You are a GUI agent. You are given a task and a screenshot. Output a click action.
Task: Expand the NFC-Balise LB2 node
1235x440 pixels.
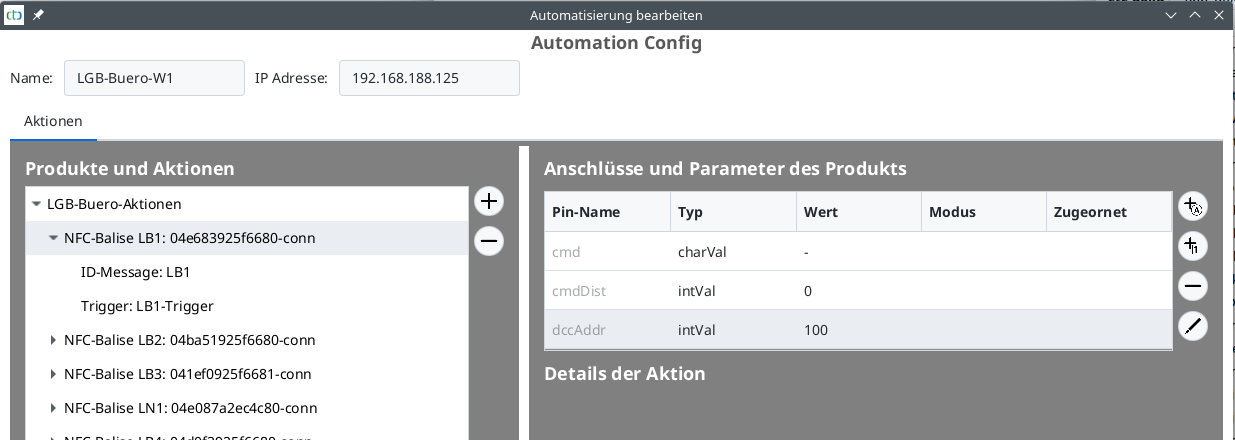point(54,340)
